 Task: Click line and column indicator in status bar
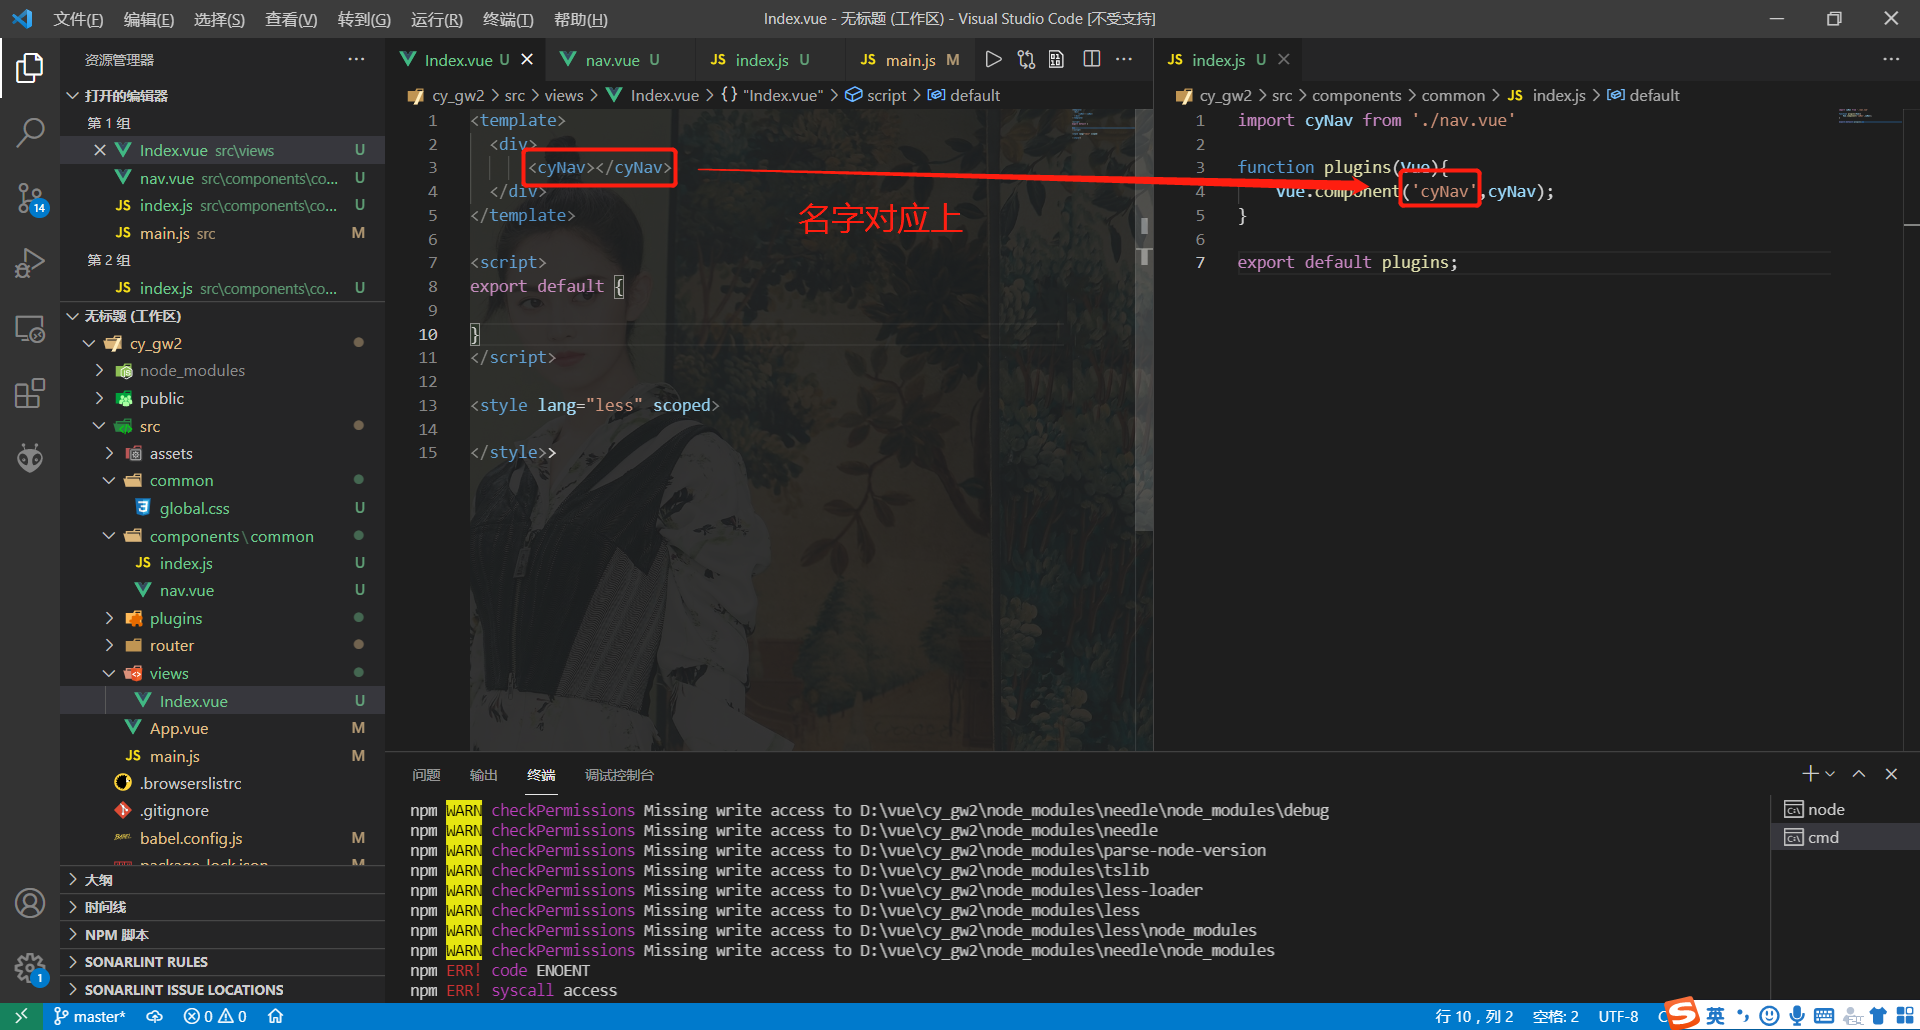click(1474, 1016)
